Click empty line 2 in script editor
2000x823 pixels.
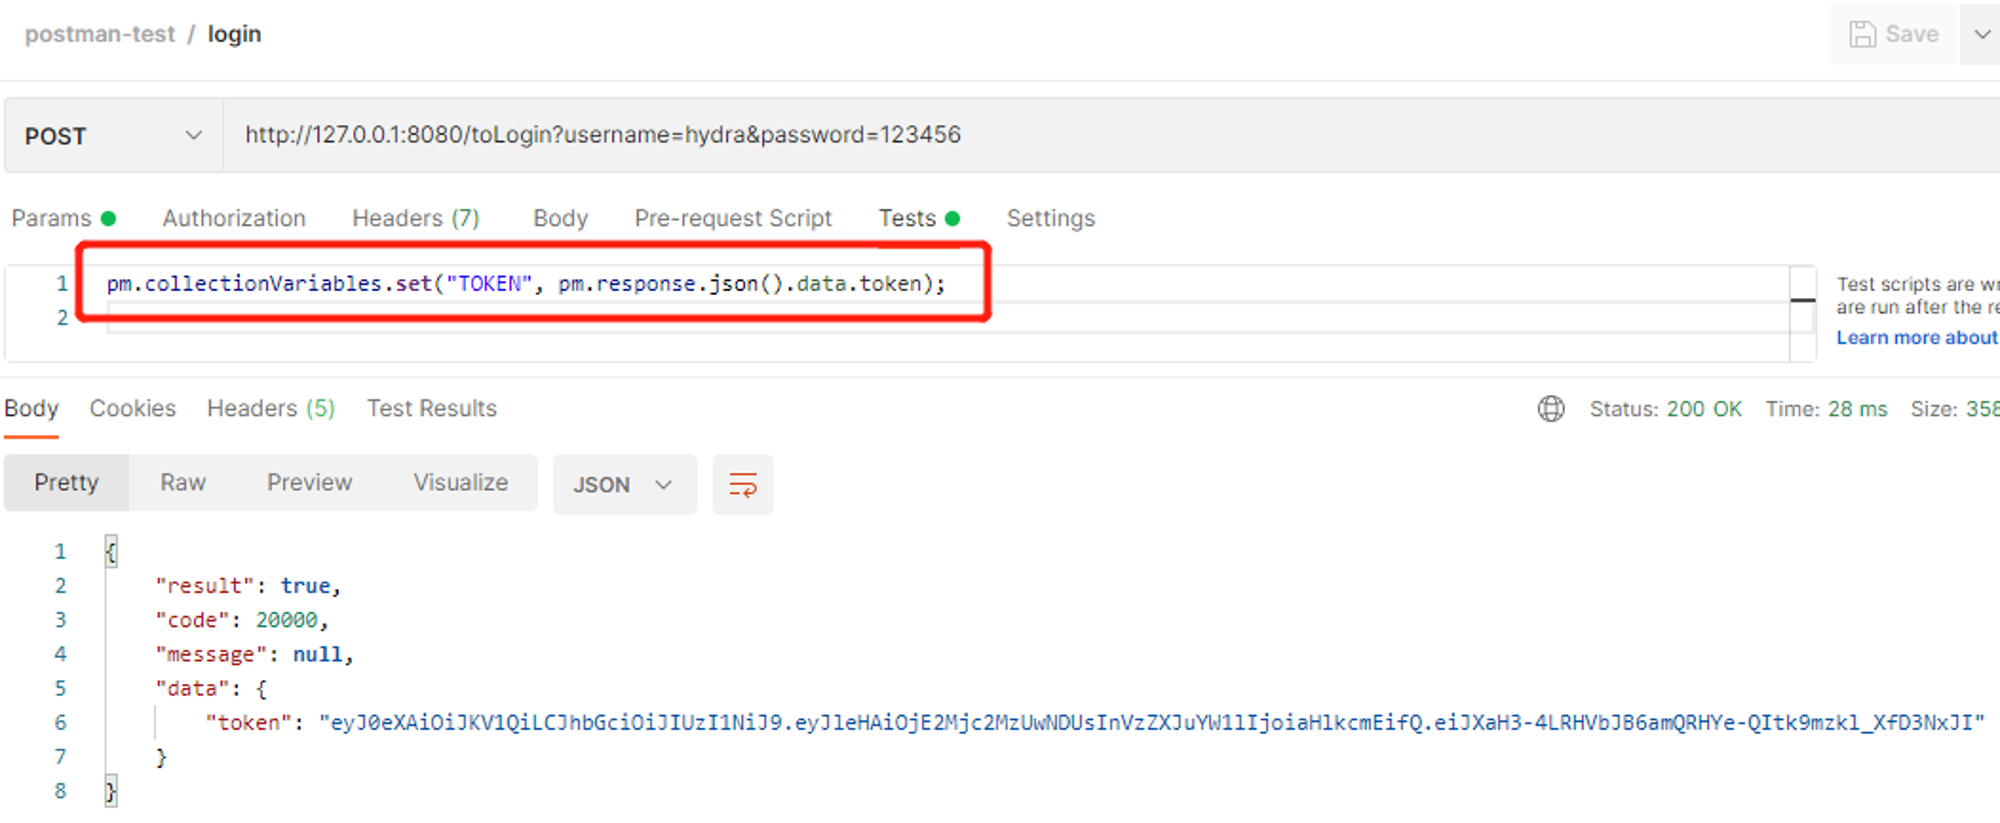coord(946,318)
